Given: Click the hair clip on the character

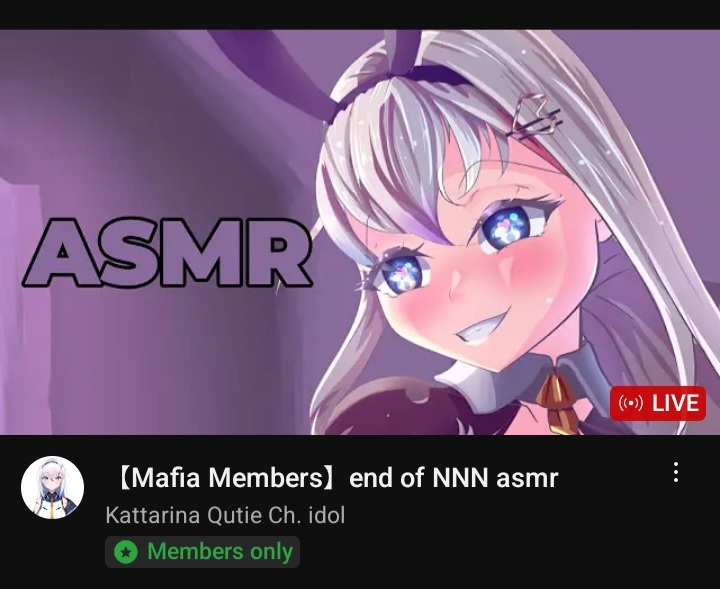Looking at the screenshot, I should [535, 117].
